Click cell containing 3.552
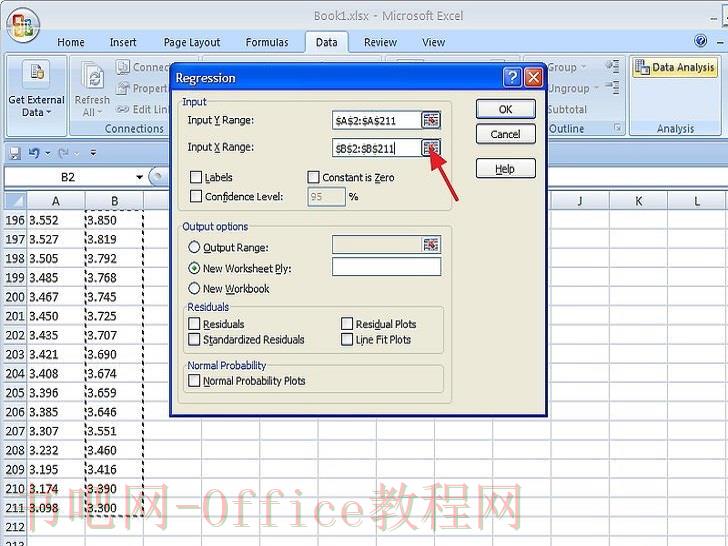728x546 pixels. (x=56, y=220)
